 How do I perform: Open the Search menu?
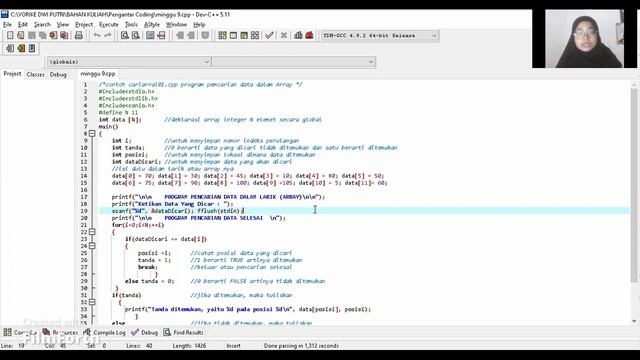(42, 24)
